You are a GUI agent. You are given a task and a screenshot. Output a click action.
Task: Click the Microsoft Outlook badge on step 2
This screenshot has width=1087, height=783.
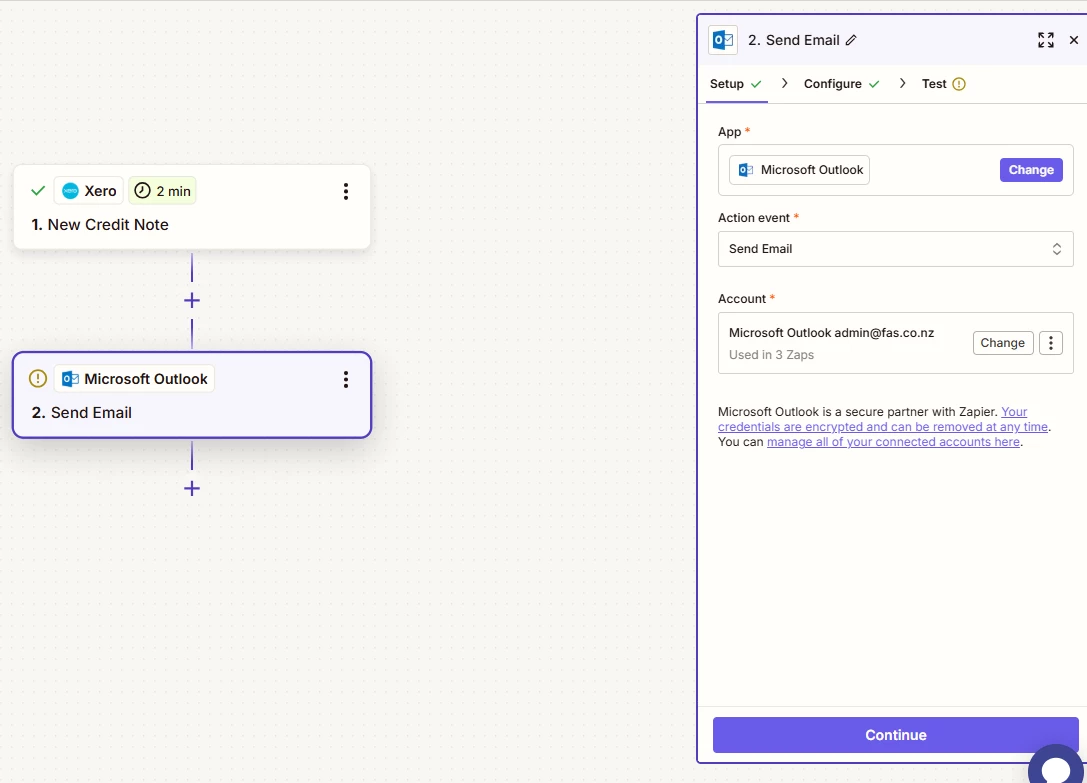(134, 379)
